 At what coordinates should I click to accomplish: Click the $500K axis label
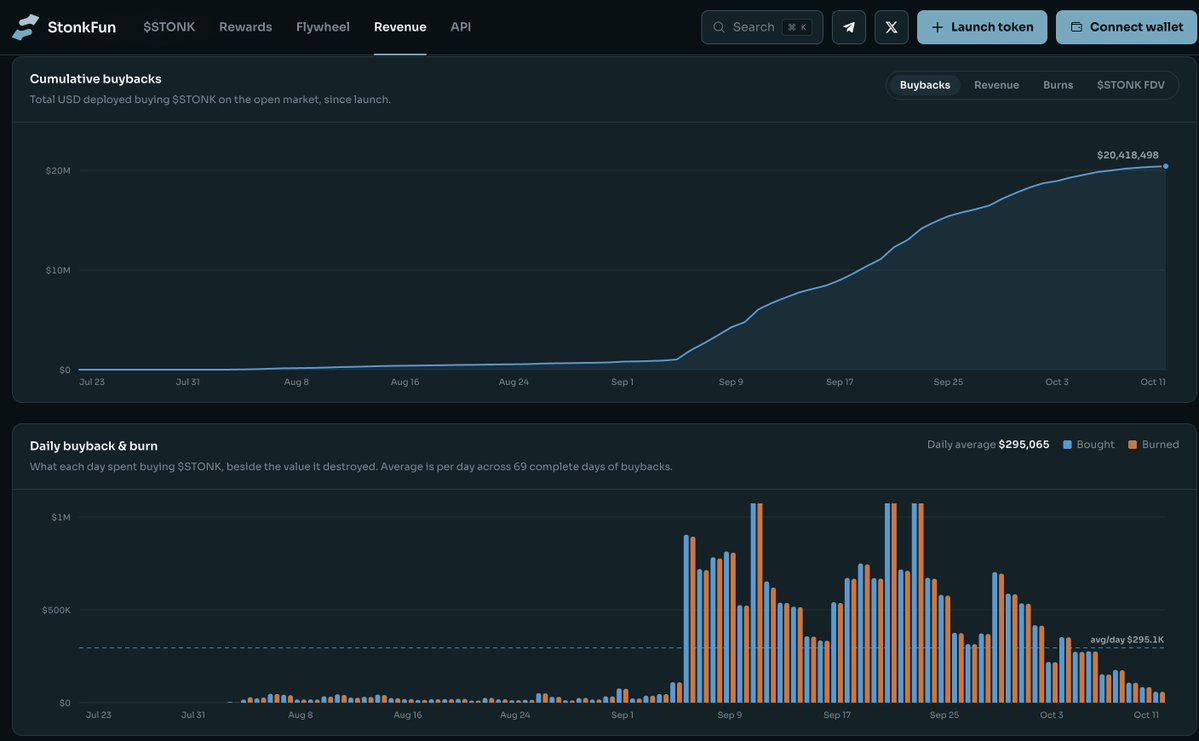tap(57, 610)
